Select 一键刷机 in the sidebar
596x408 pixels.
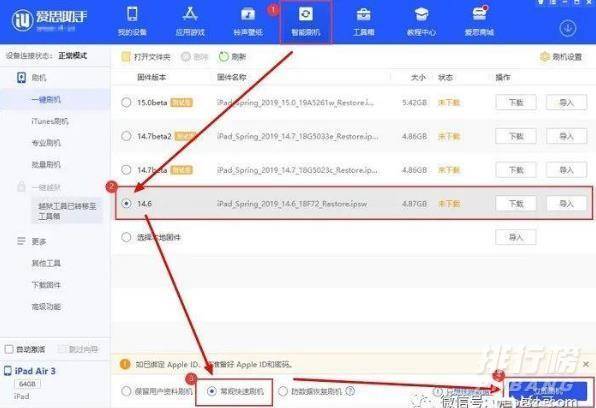(x=46, y=100)
